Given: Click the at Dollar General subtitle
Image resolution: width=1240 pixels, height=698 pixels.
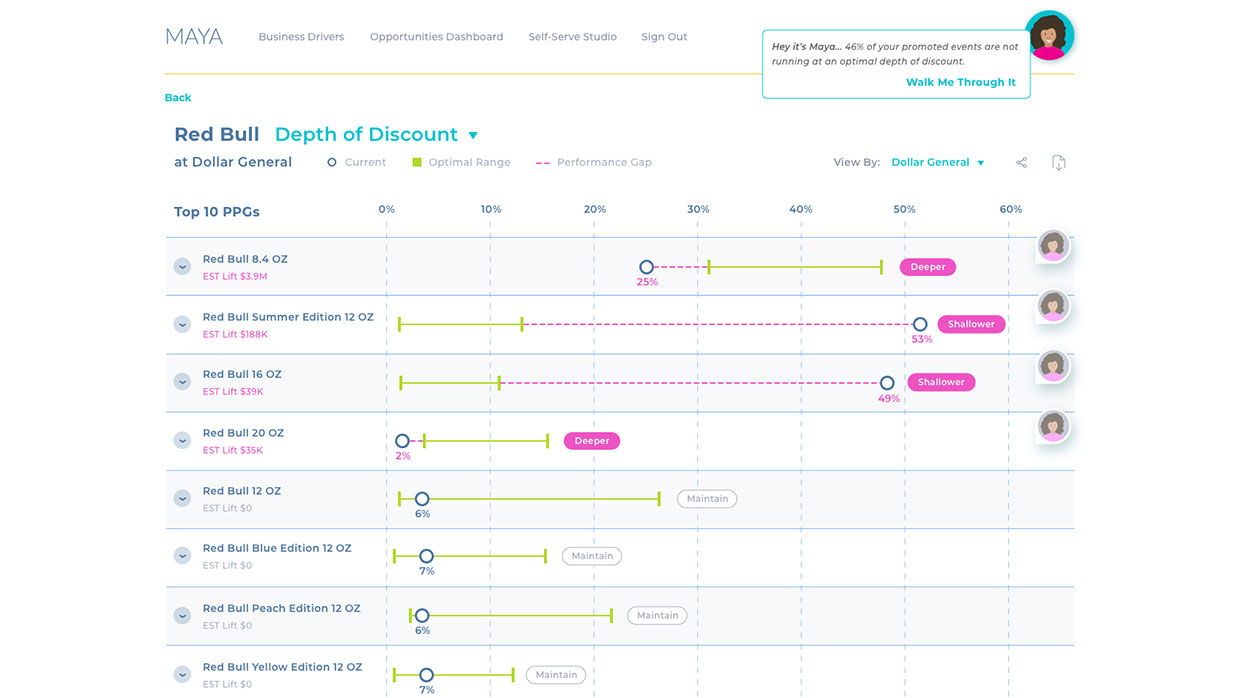Looking at the screenshot, I should pyautogui.click(x=233, y=162).
